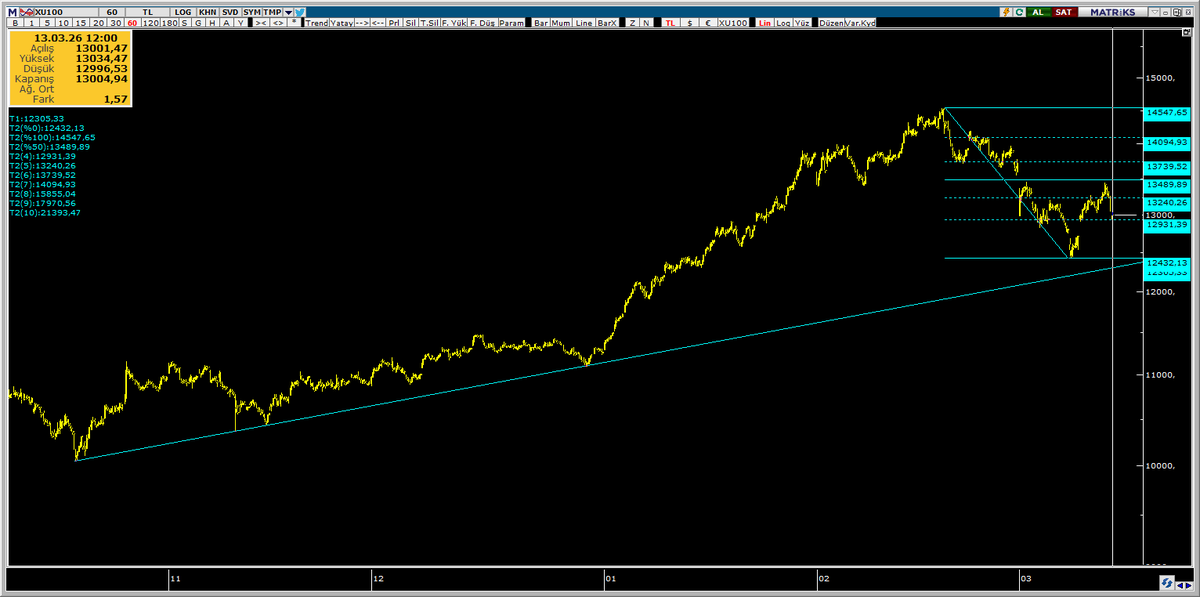
Task: Select the 15 minute period
Action: coord(81,23)
